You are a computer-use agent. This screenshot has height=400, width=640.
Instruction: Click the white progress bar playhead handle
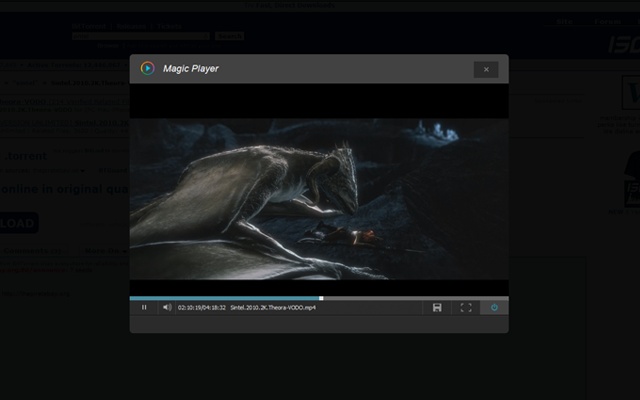pos(321,298)
